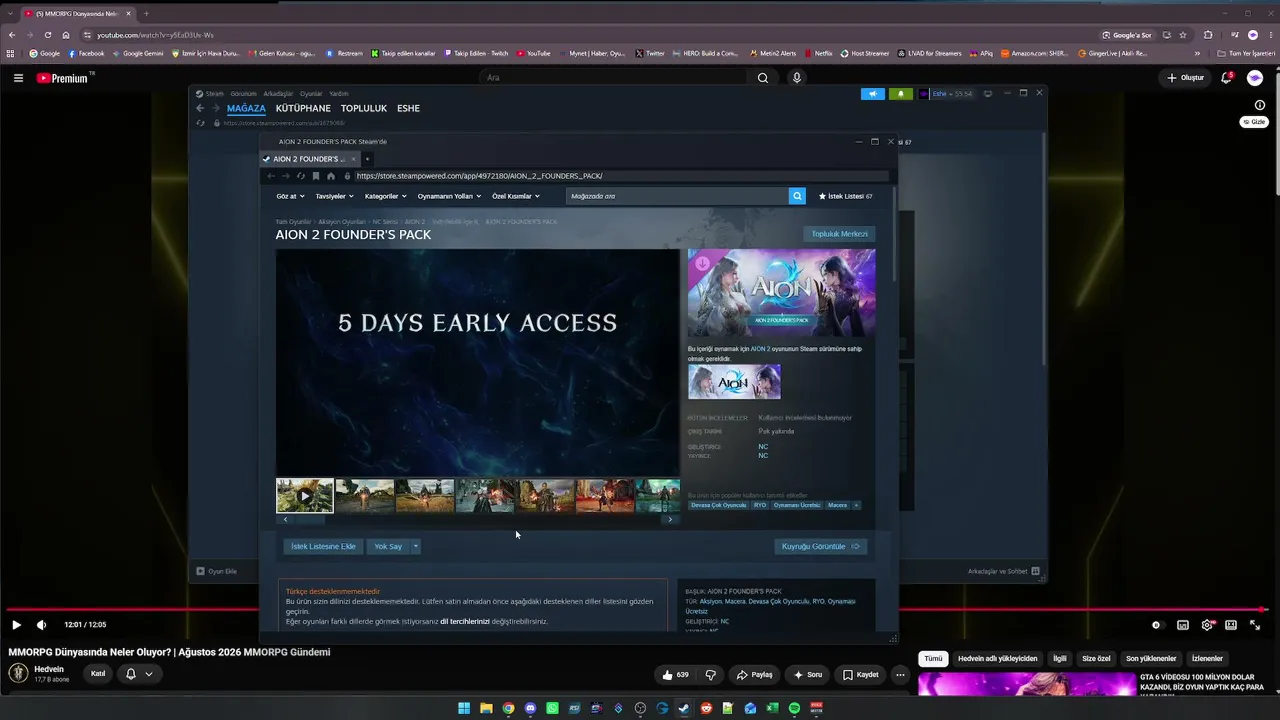Image resolution: width=1280 pixels, height=720 pixels.
Task: Click 'Mağazada ara' search field
Action: point(677,196)
